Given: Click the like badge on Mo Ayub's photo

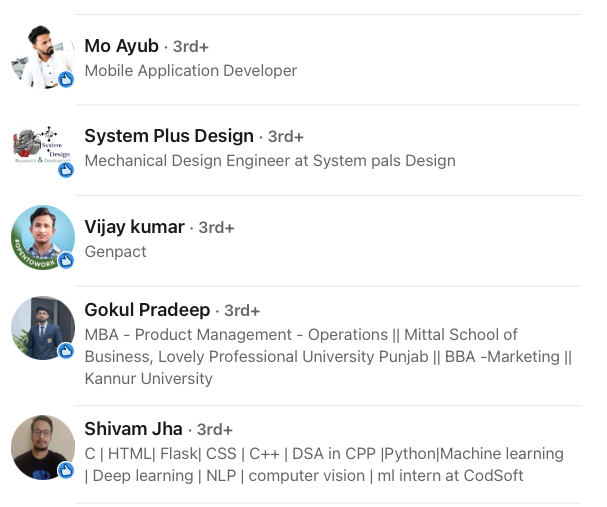Looking at the screenshot, I should coord(66,80).
